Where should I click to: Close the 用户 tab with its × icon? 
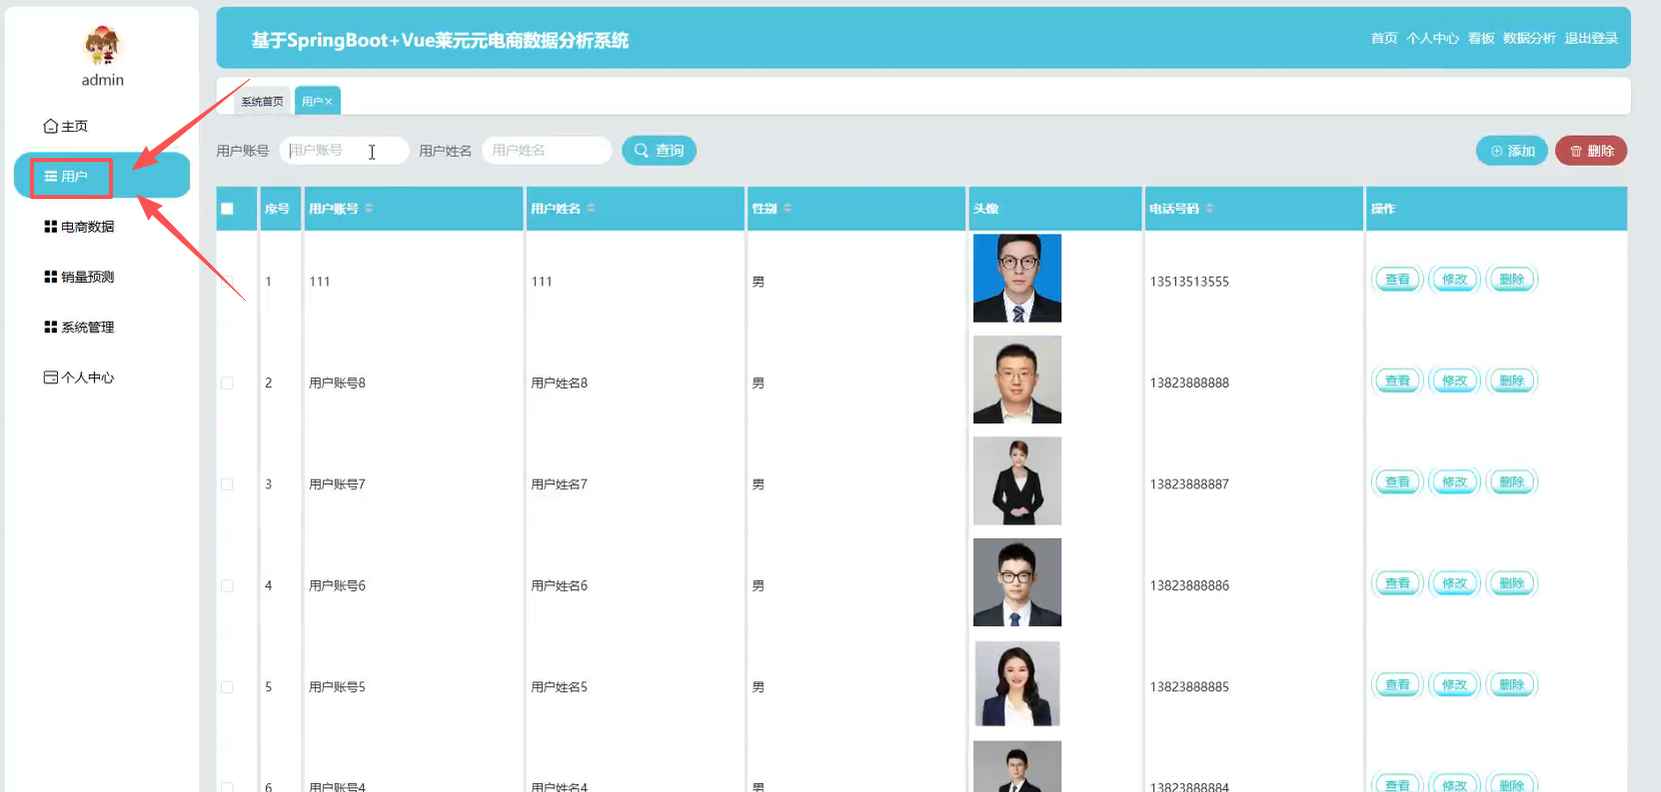(328, 102)
